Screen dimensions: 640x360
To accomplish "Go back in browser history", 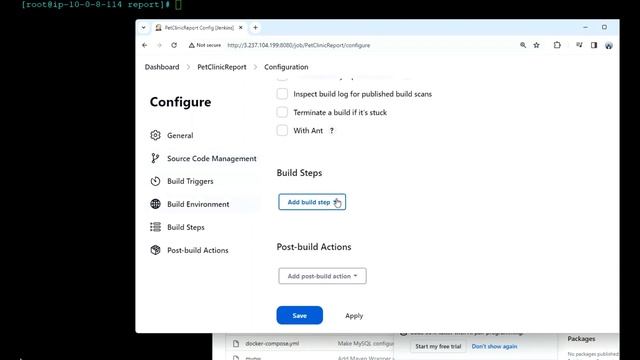I will (x=144, y=45).
